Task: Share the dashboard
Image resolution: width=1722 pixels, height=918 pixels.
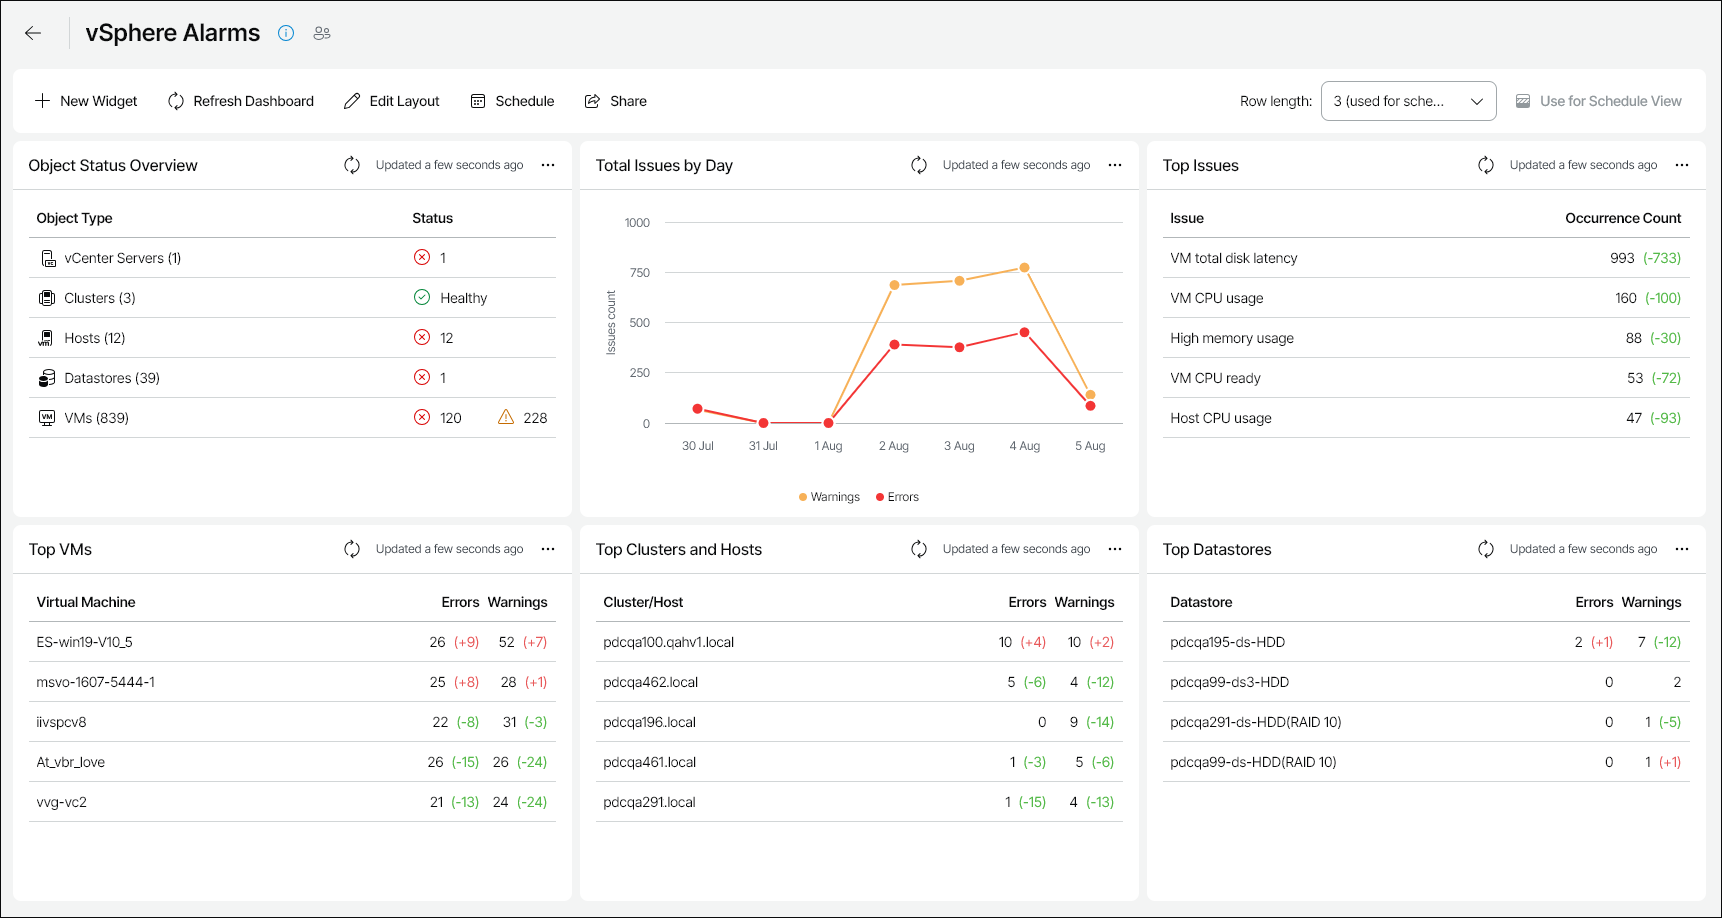Action: click(616, 101)
